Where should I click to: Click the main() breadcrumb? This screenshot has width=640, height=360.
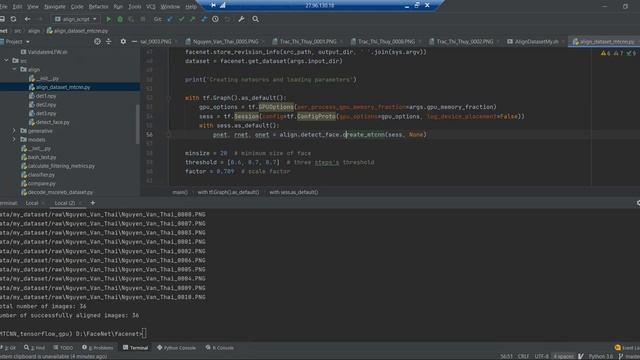(180, 192)
